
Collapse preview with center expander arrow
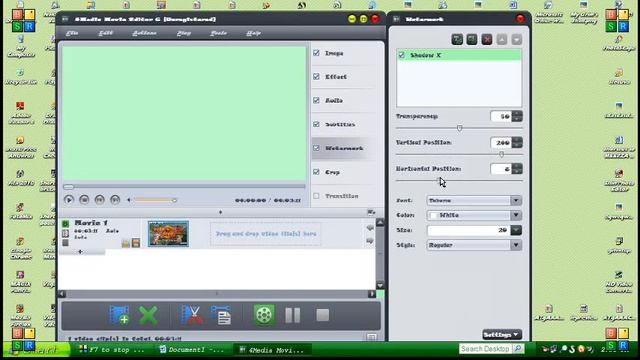[x=220, y=212]
